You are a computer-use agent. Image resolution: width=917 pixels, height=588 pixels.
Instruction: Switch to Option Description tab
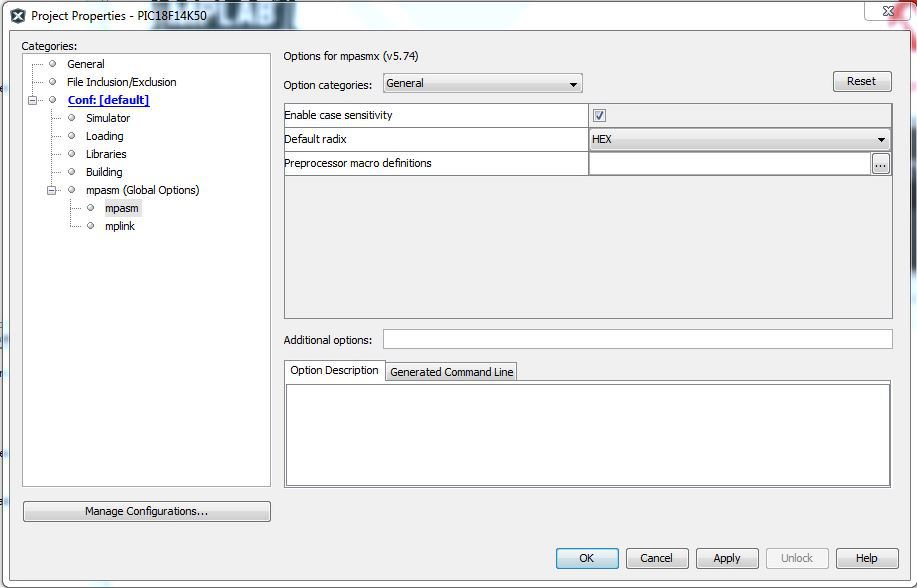334,370
